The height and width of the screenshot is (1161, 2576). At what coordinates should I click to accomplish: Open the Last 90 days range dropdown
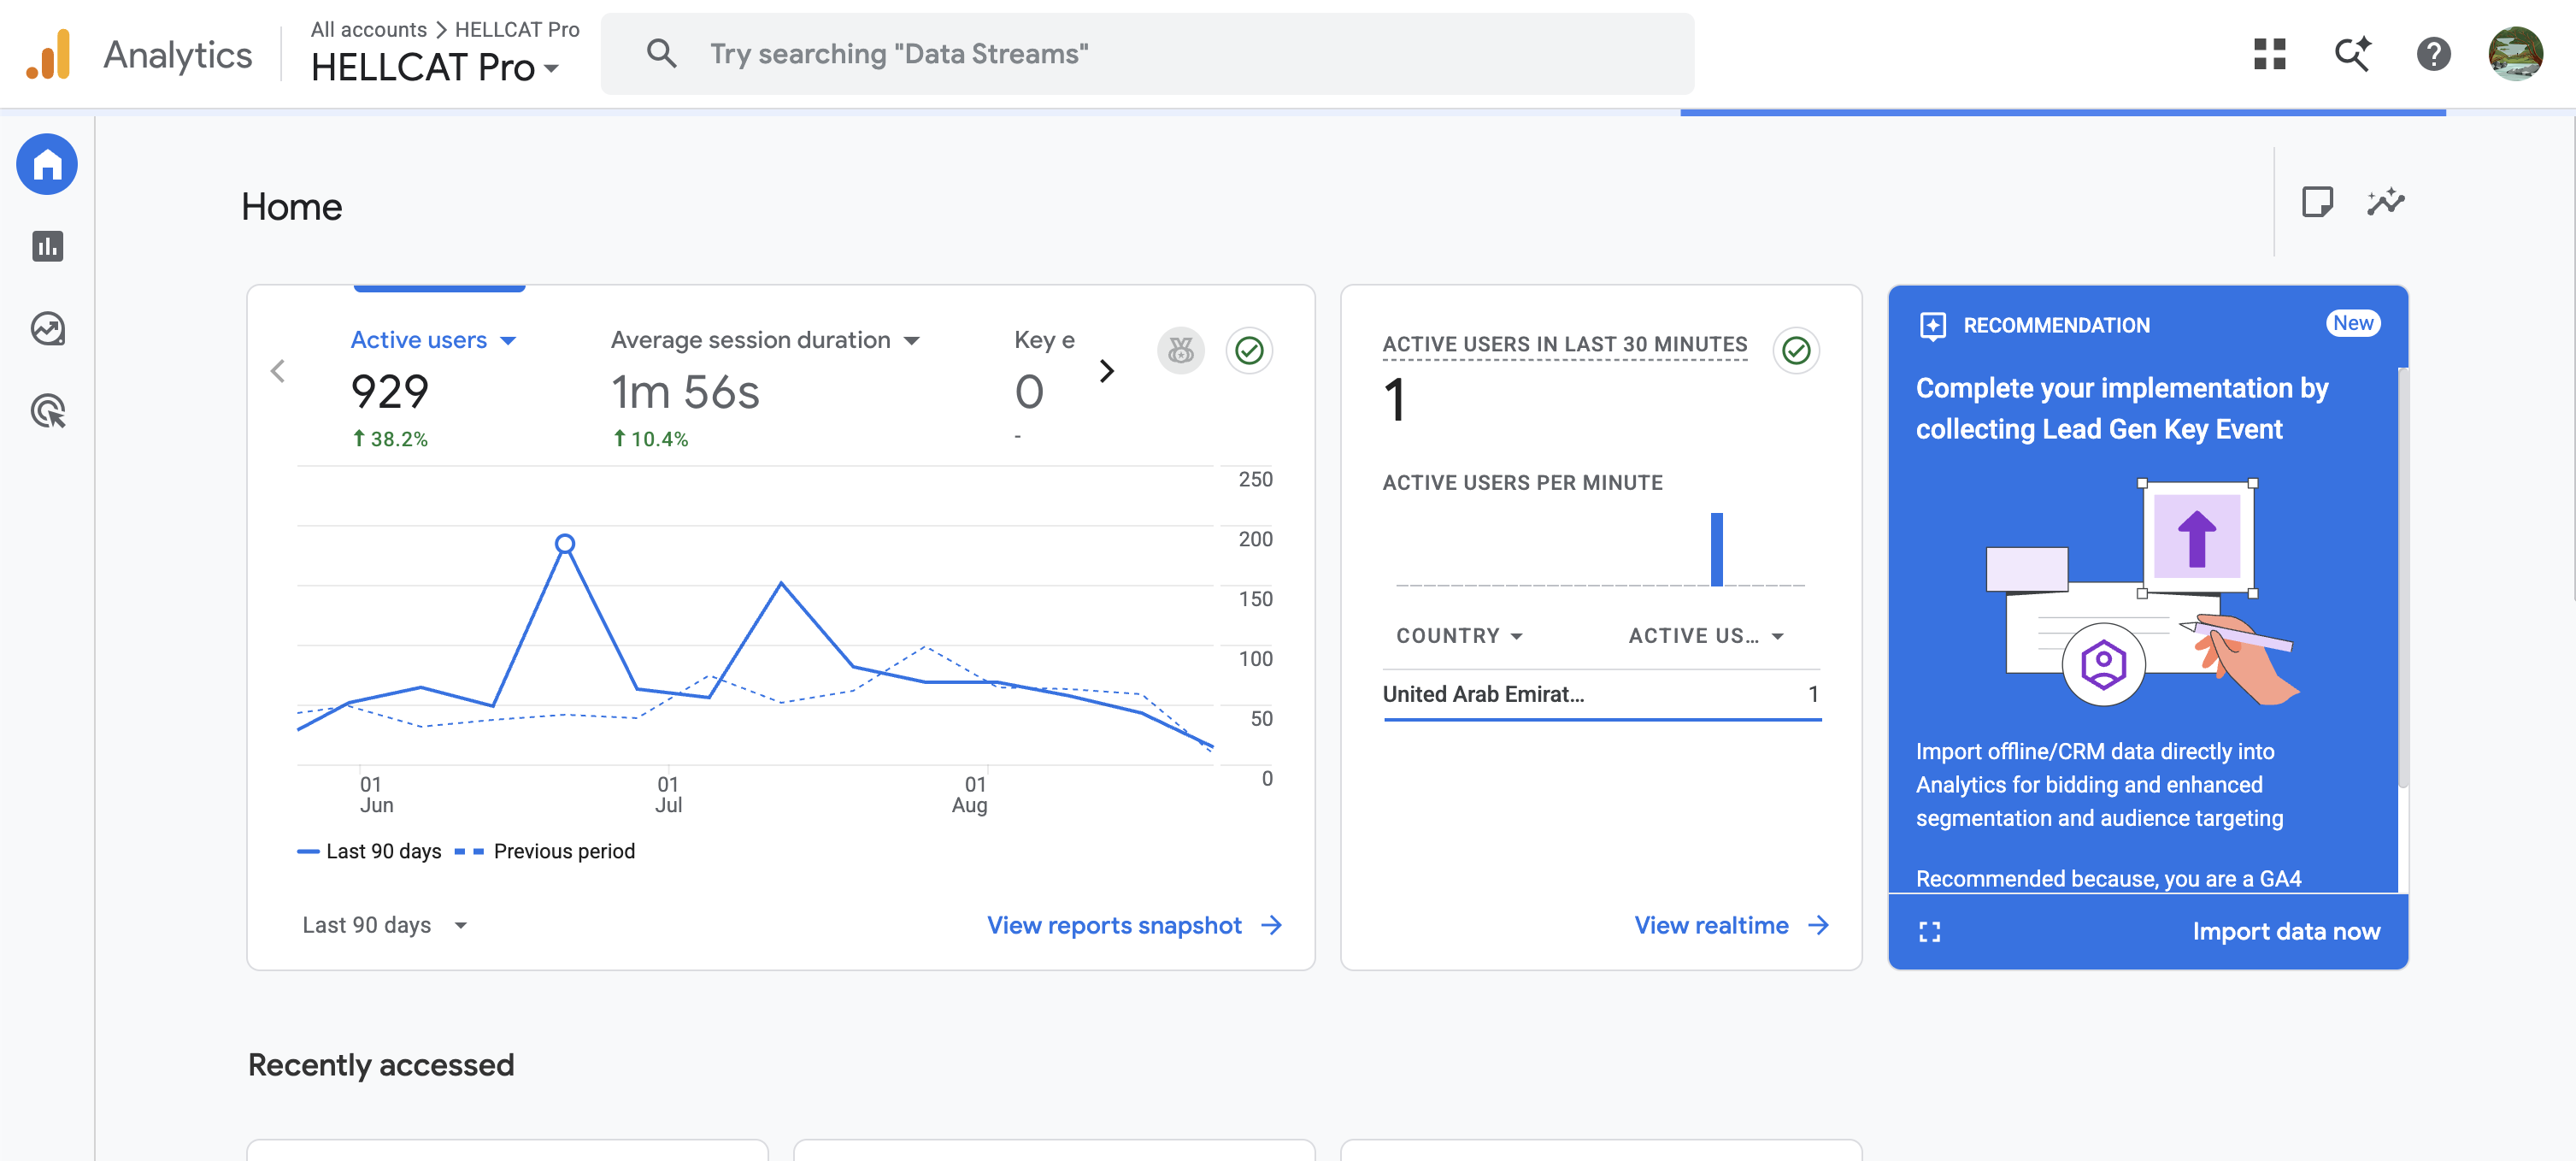pos(385,926)
